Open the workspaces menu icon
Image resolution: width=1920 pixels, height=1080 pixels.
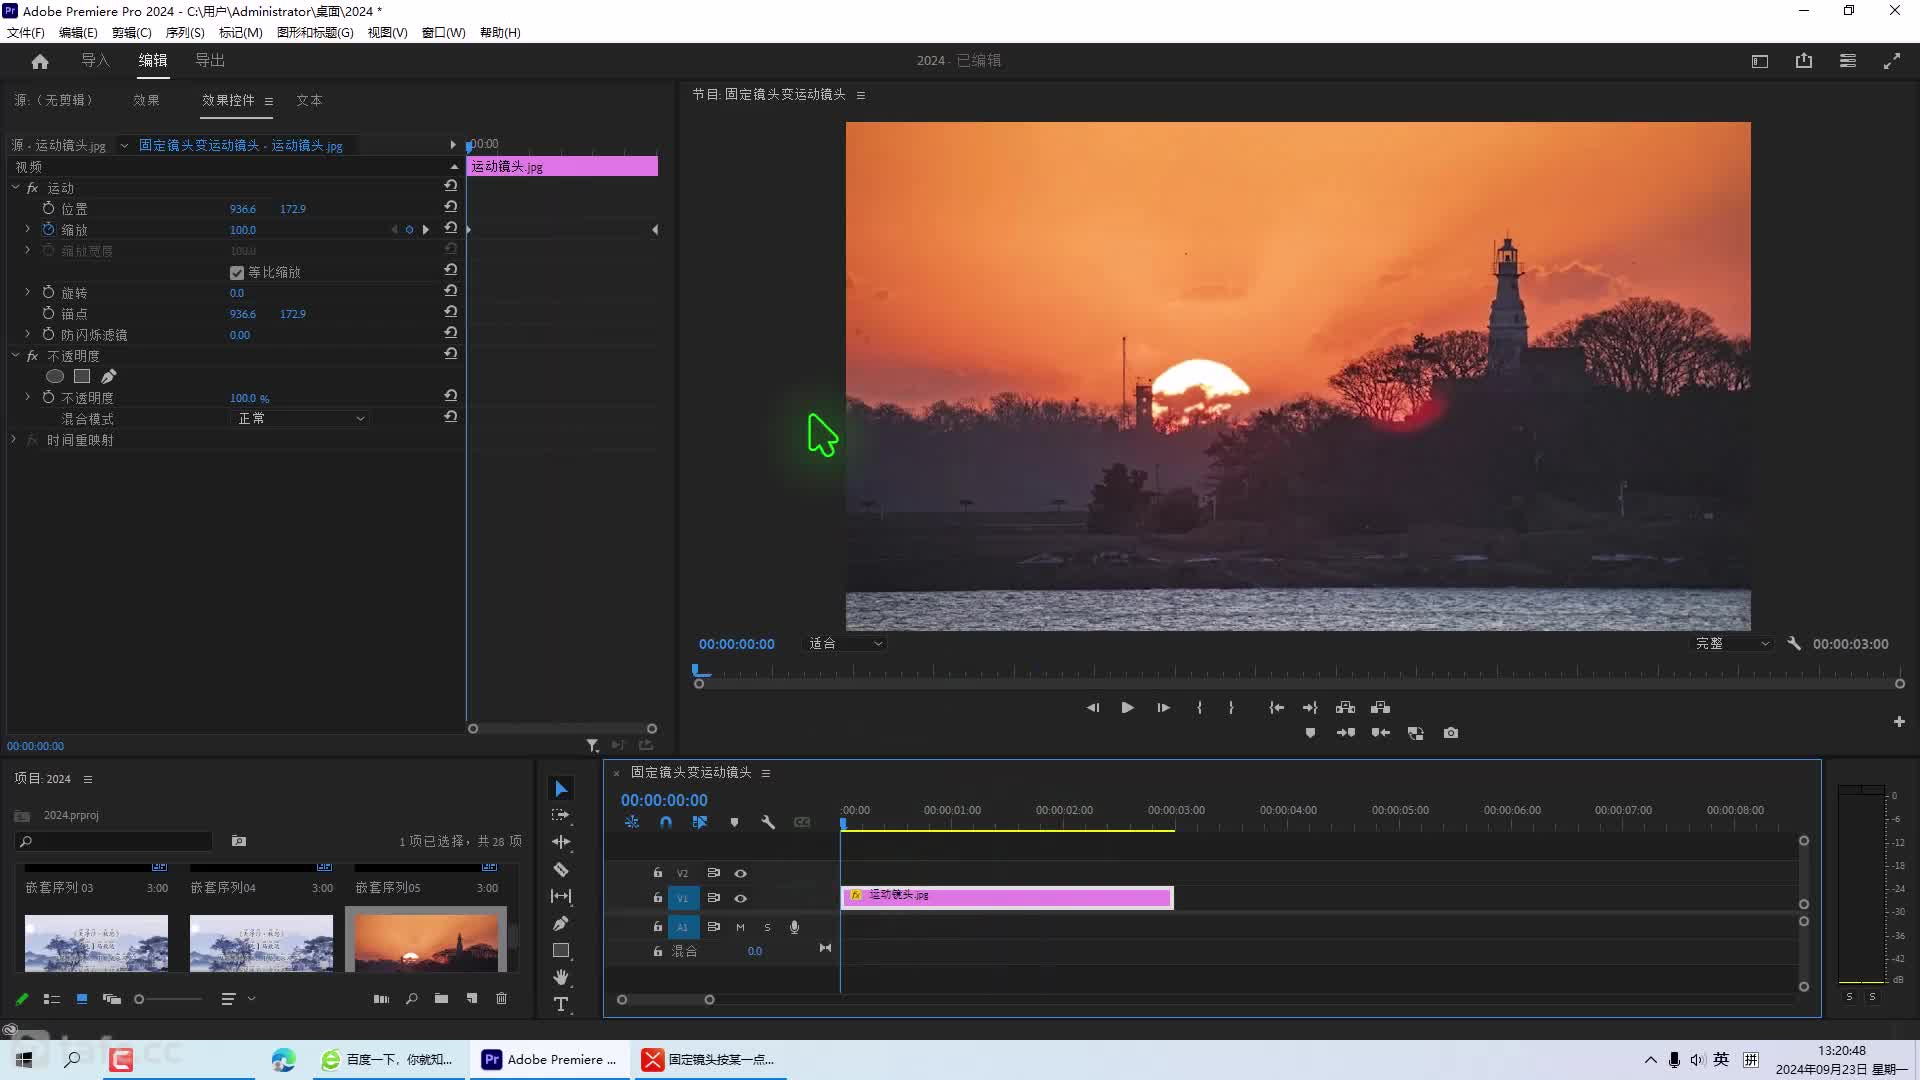(1848, 61)
